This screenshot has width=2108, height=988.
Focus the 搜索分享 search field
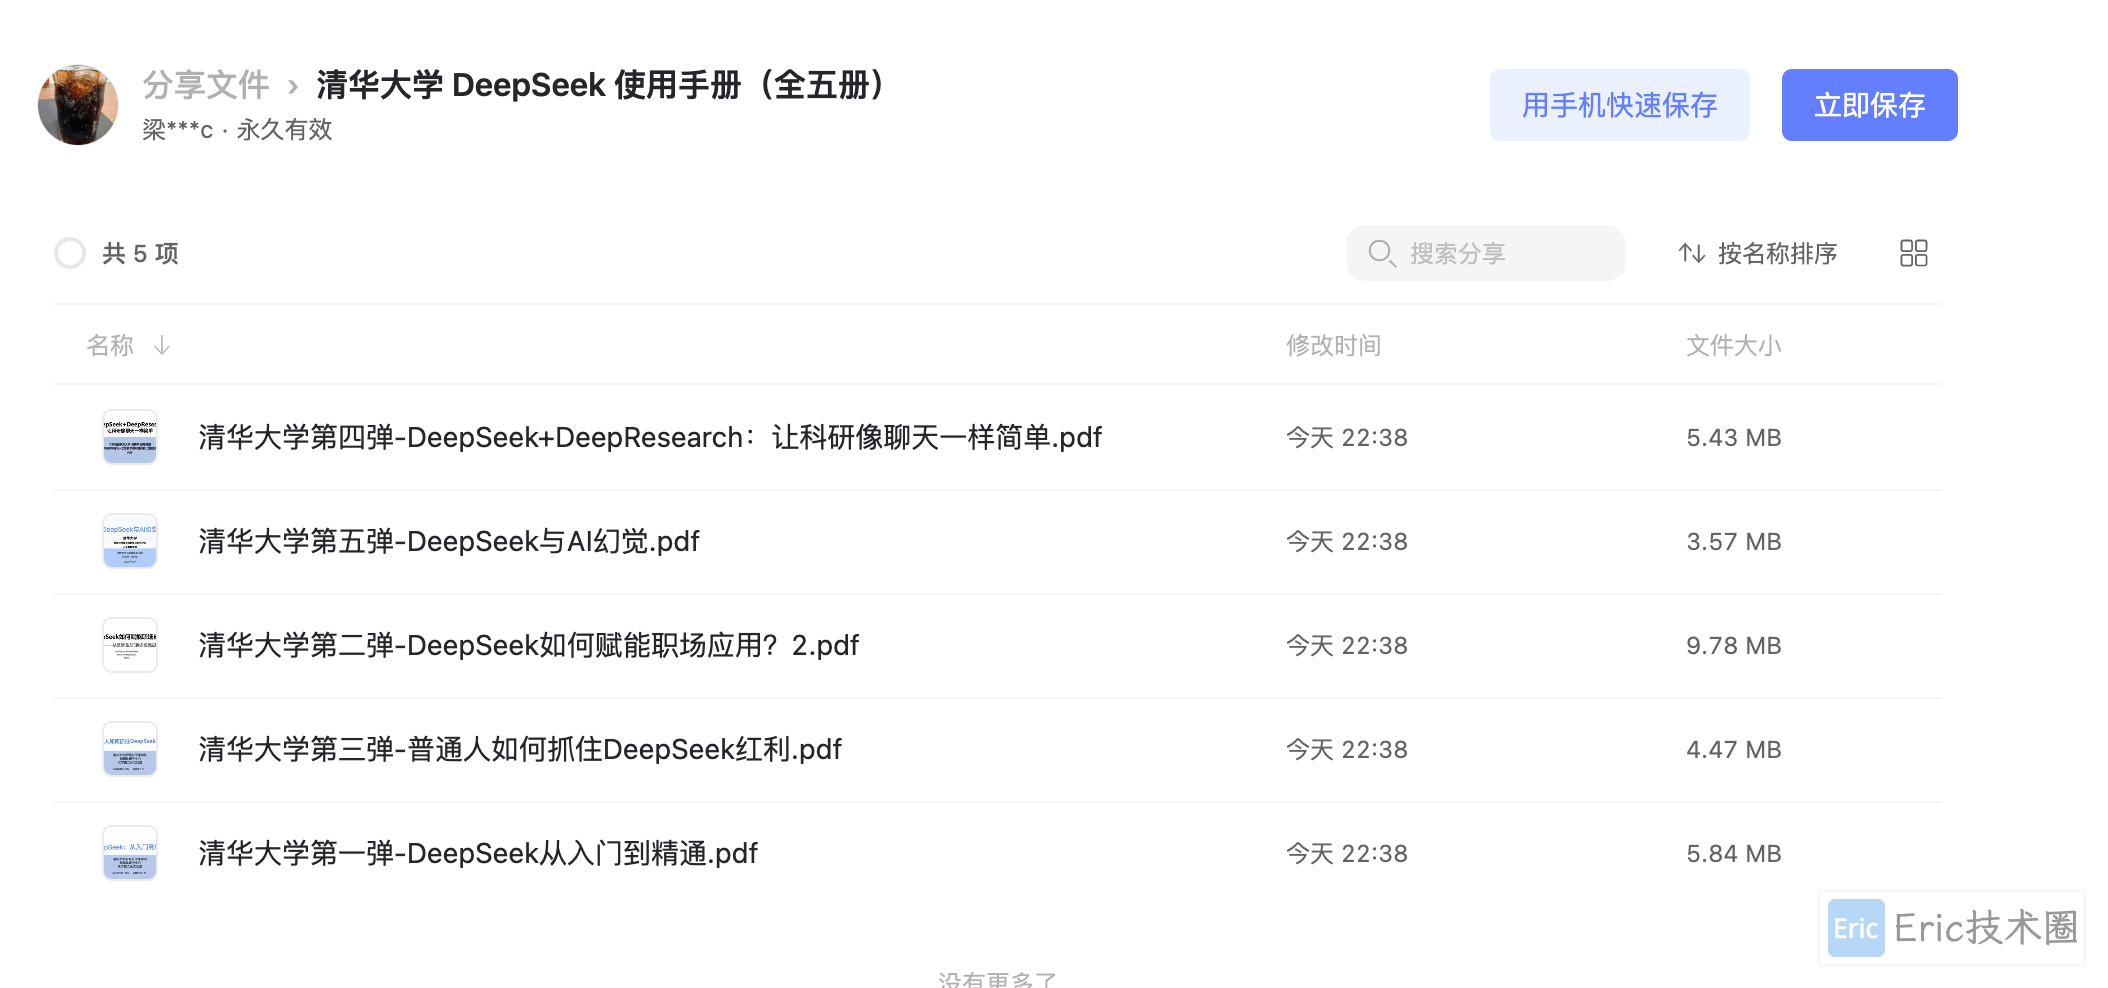pos(1485,253)
